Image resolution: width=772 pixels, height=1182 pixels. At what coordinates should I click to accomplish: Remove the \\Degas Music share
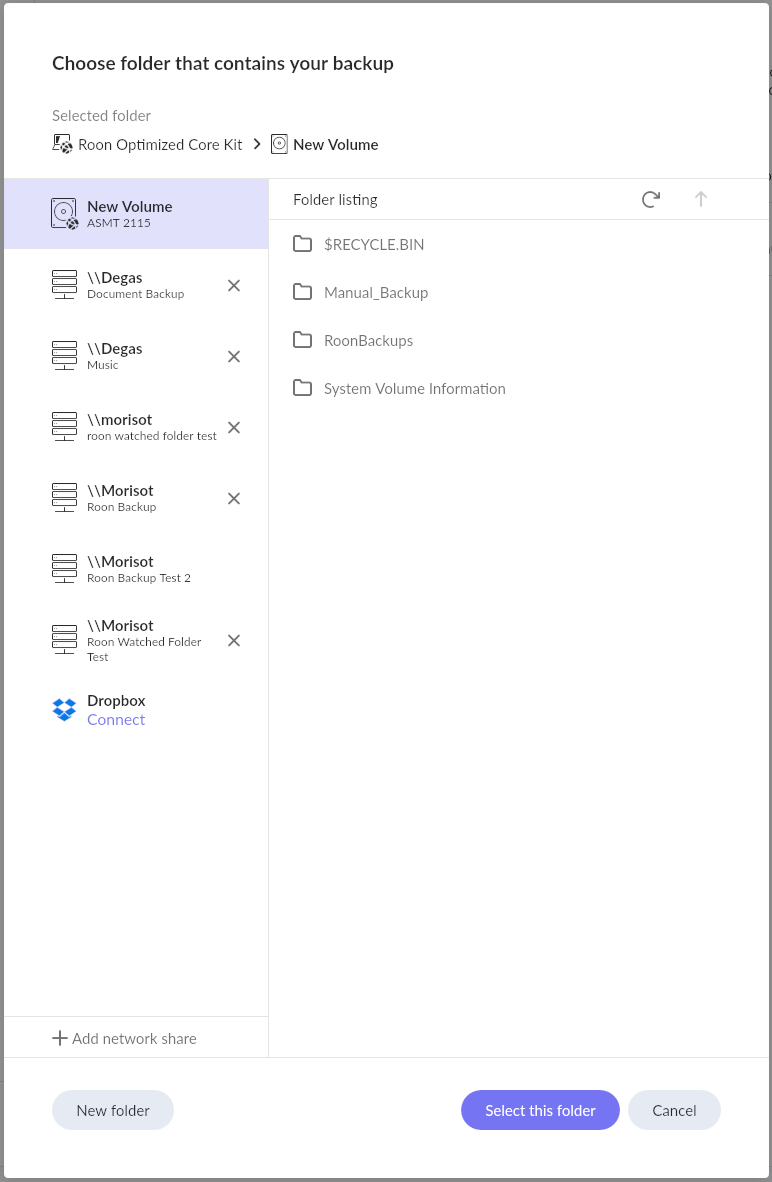coord(234,357)
